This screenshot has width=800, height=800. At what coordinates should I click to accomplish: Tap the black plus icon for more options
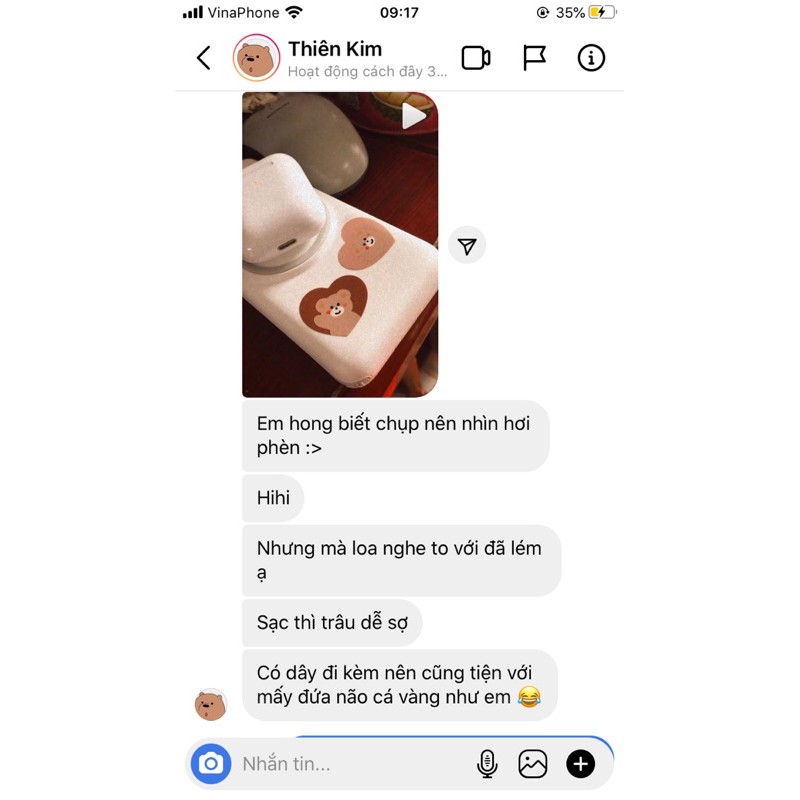[581, 764]
